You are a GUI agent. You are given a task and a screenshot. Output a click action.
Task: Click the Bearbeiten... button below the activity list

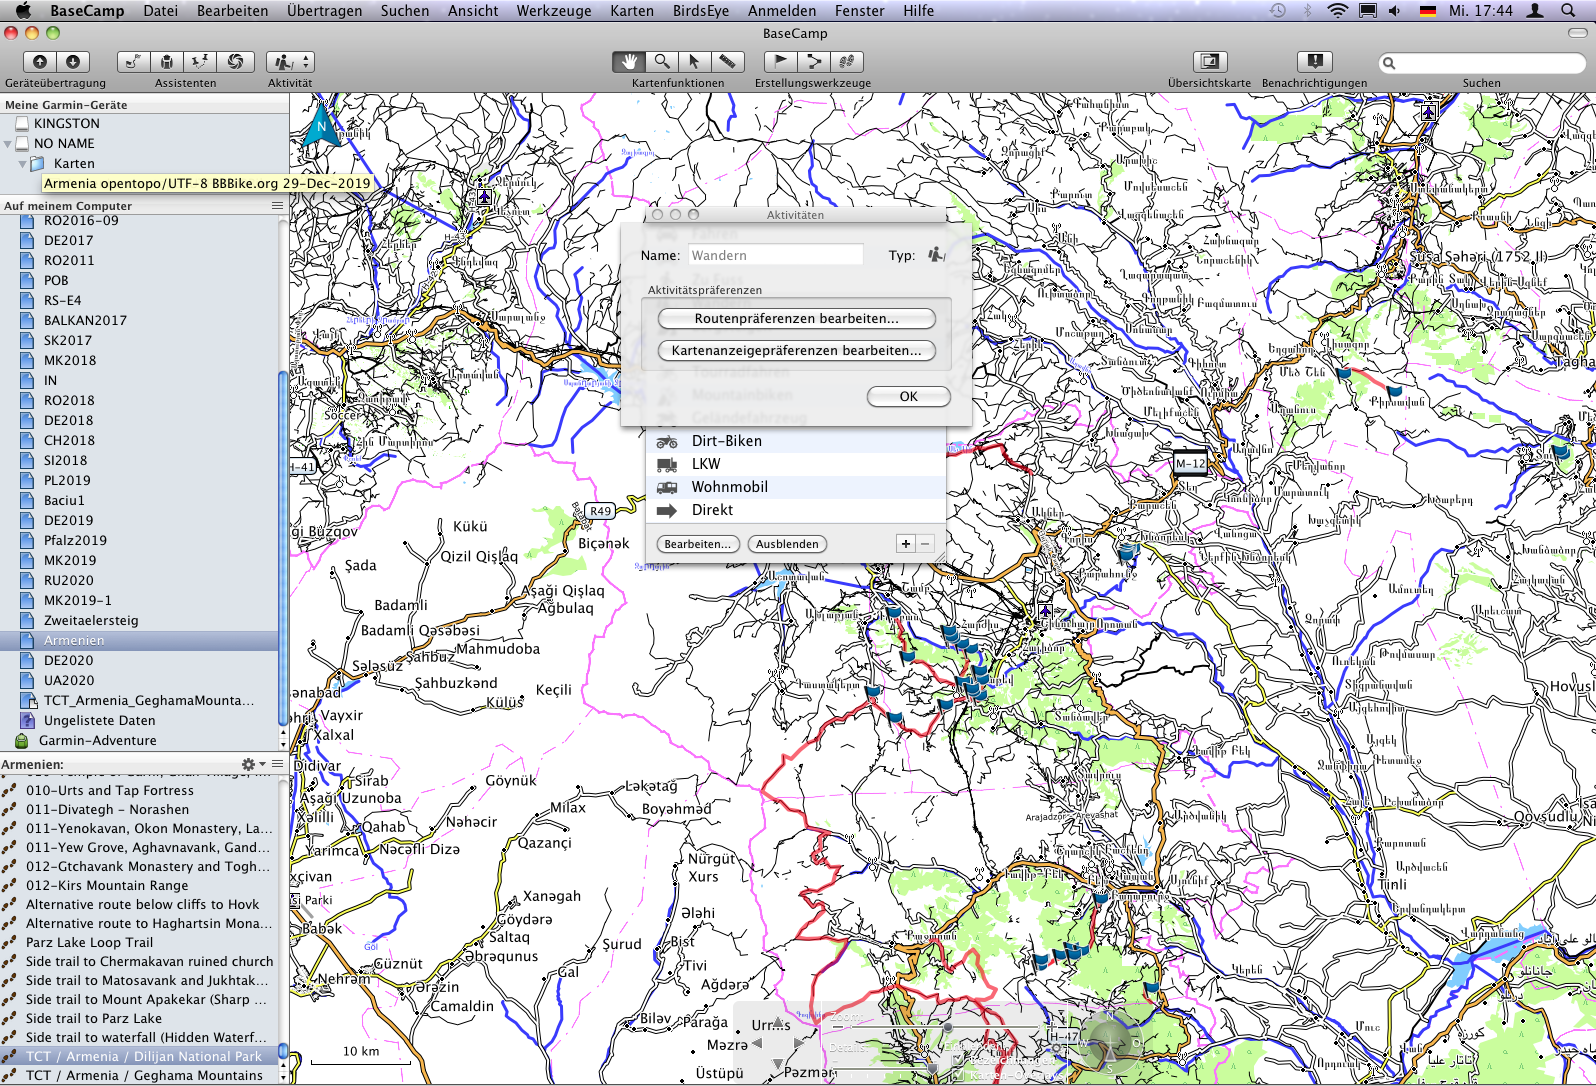697,544
